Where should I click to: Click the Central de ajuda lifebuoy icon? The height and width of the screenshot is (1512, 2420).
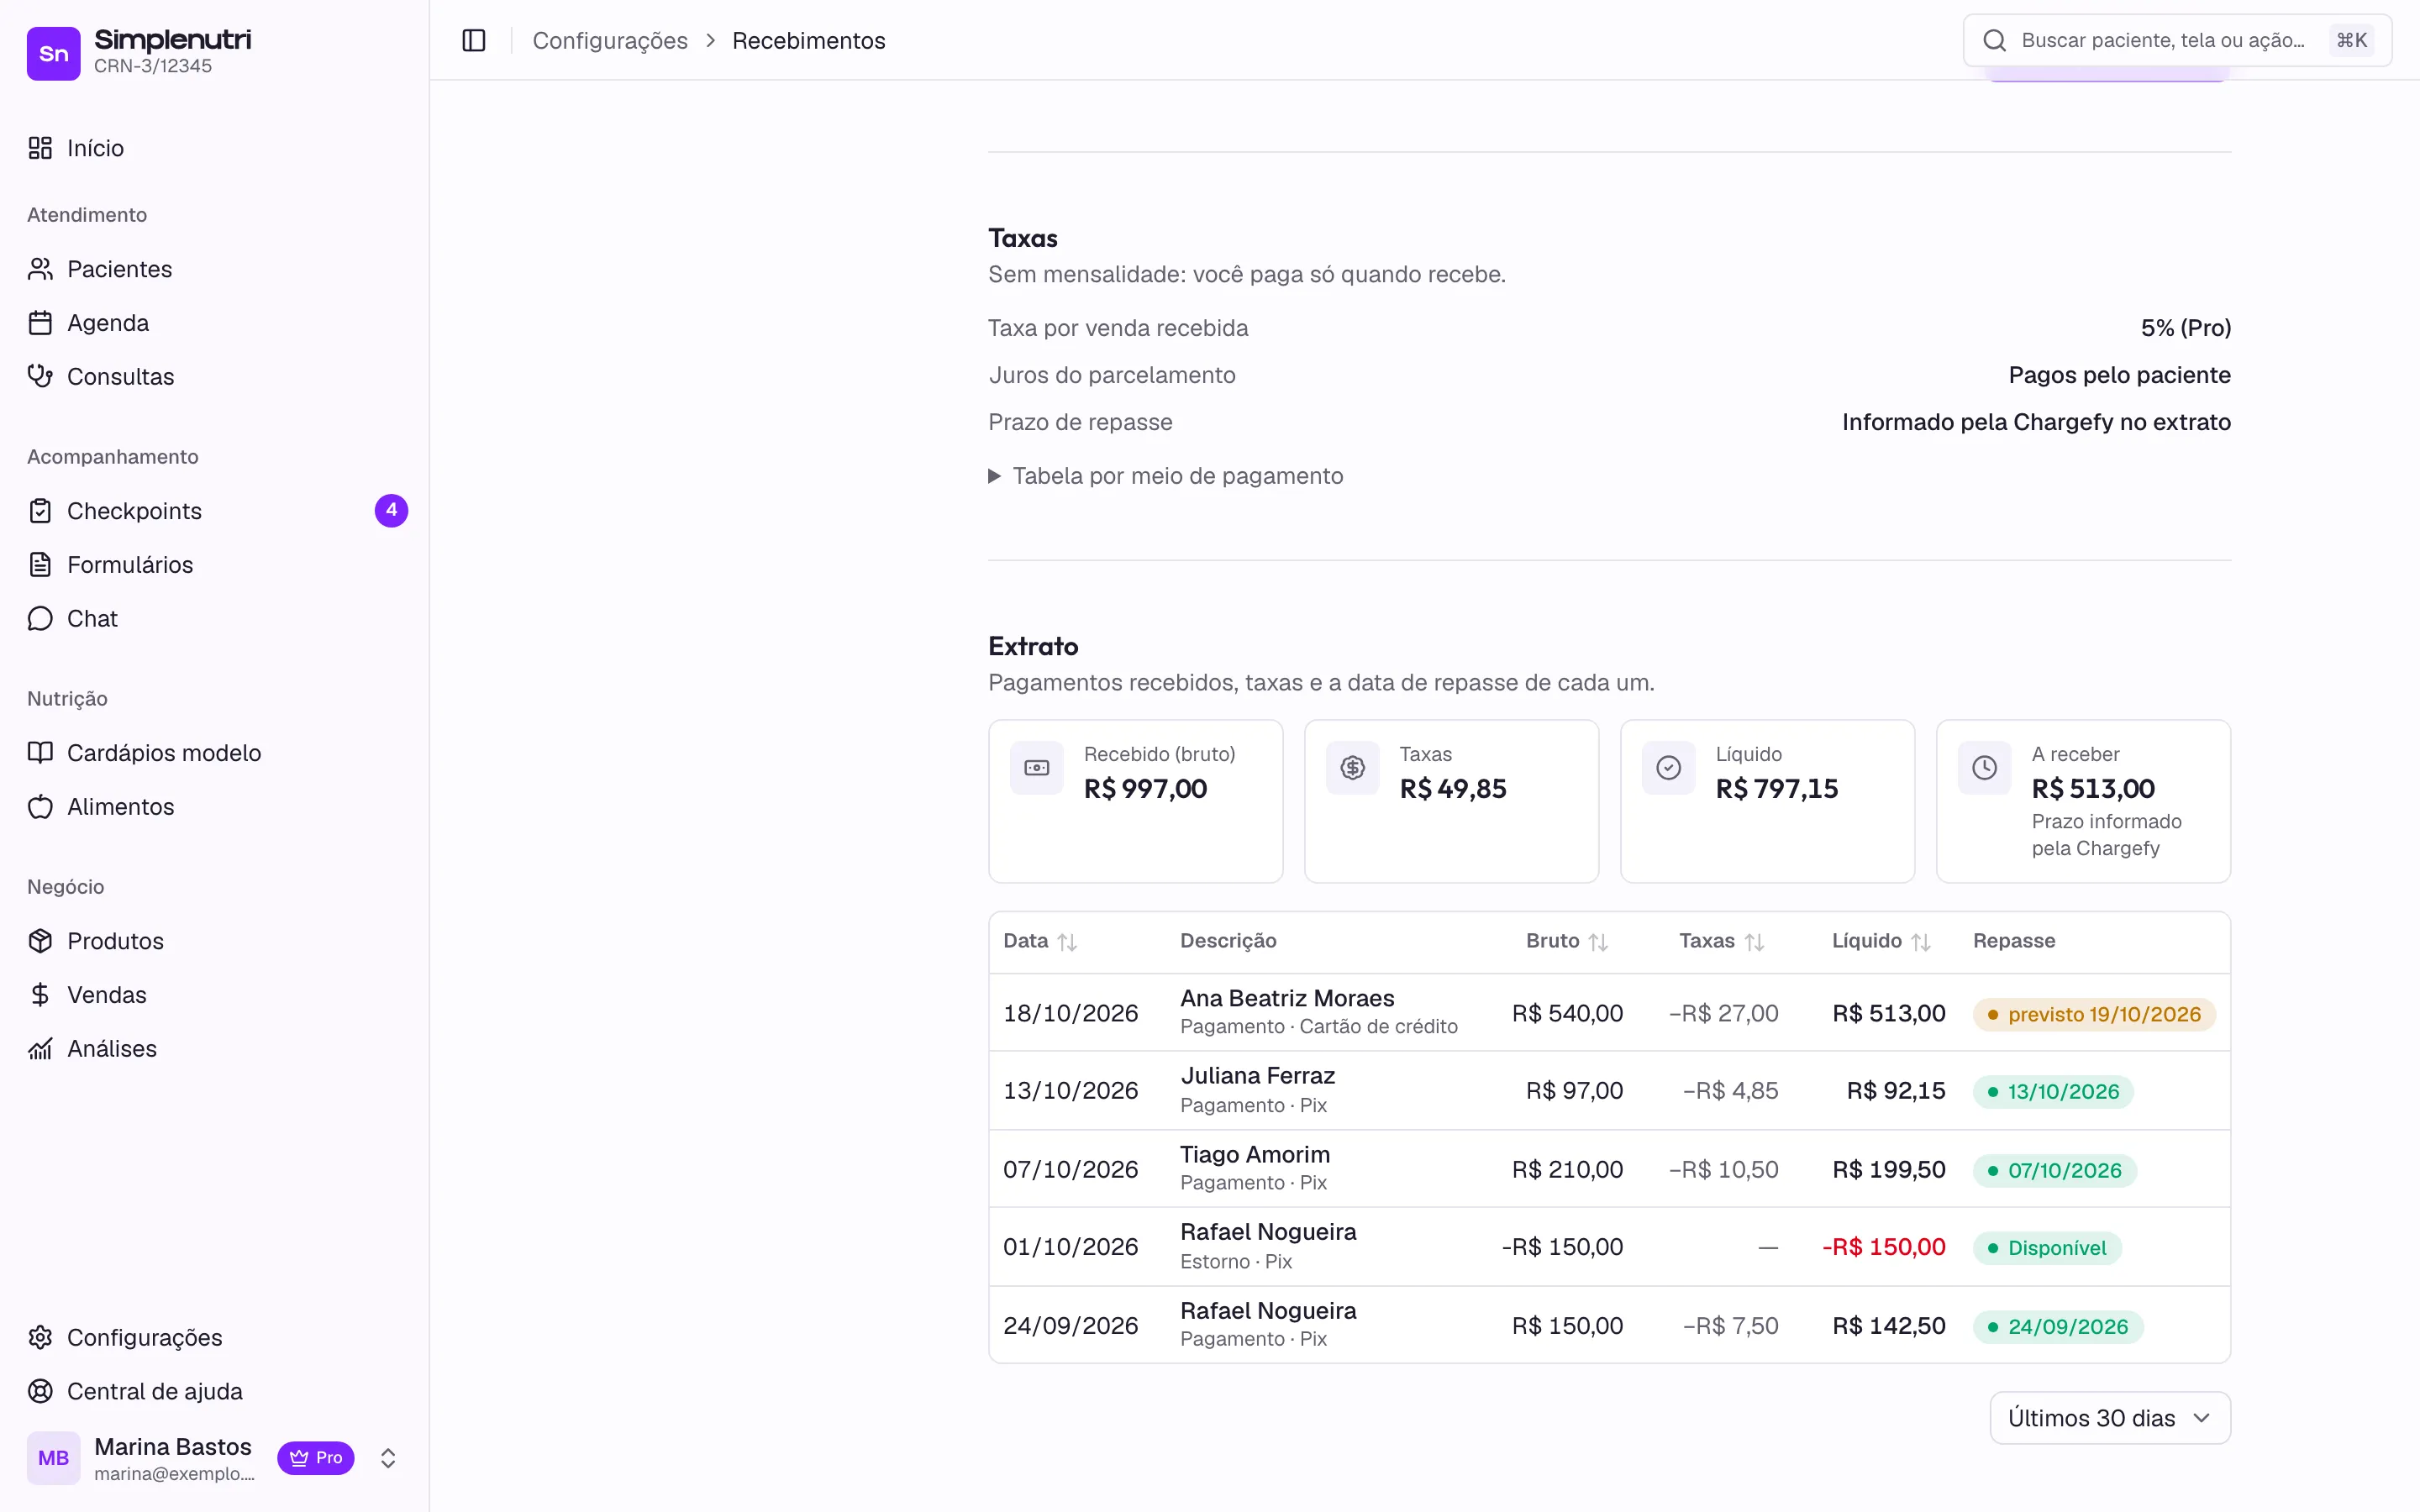point(40,1391)
